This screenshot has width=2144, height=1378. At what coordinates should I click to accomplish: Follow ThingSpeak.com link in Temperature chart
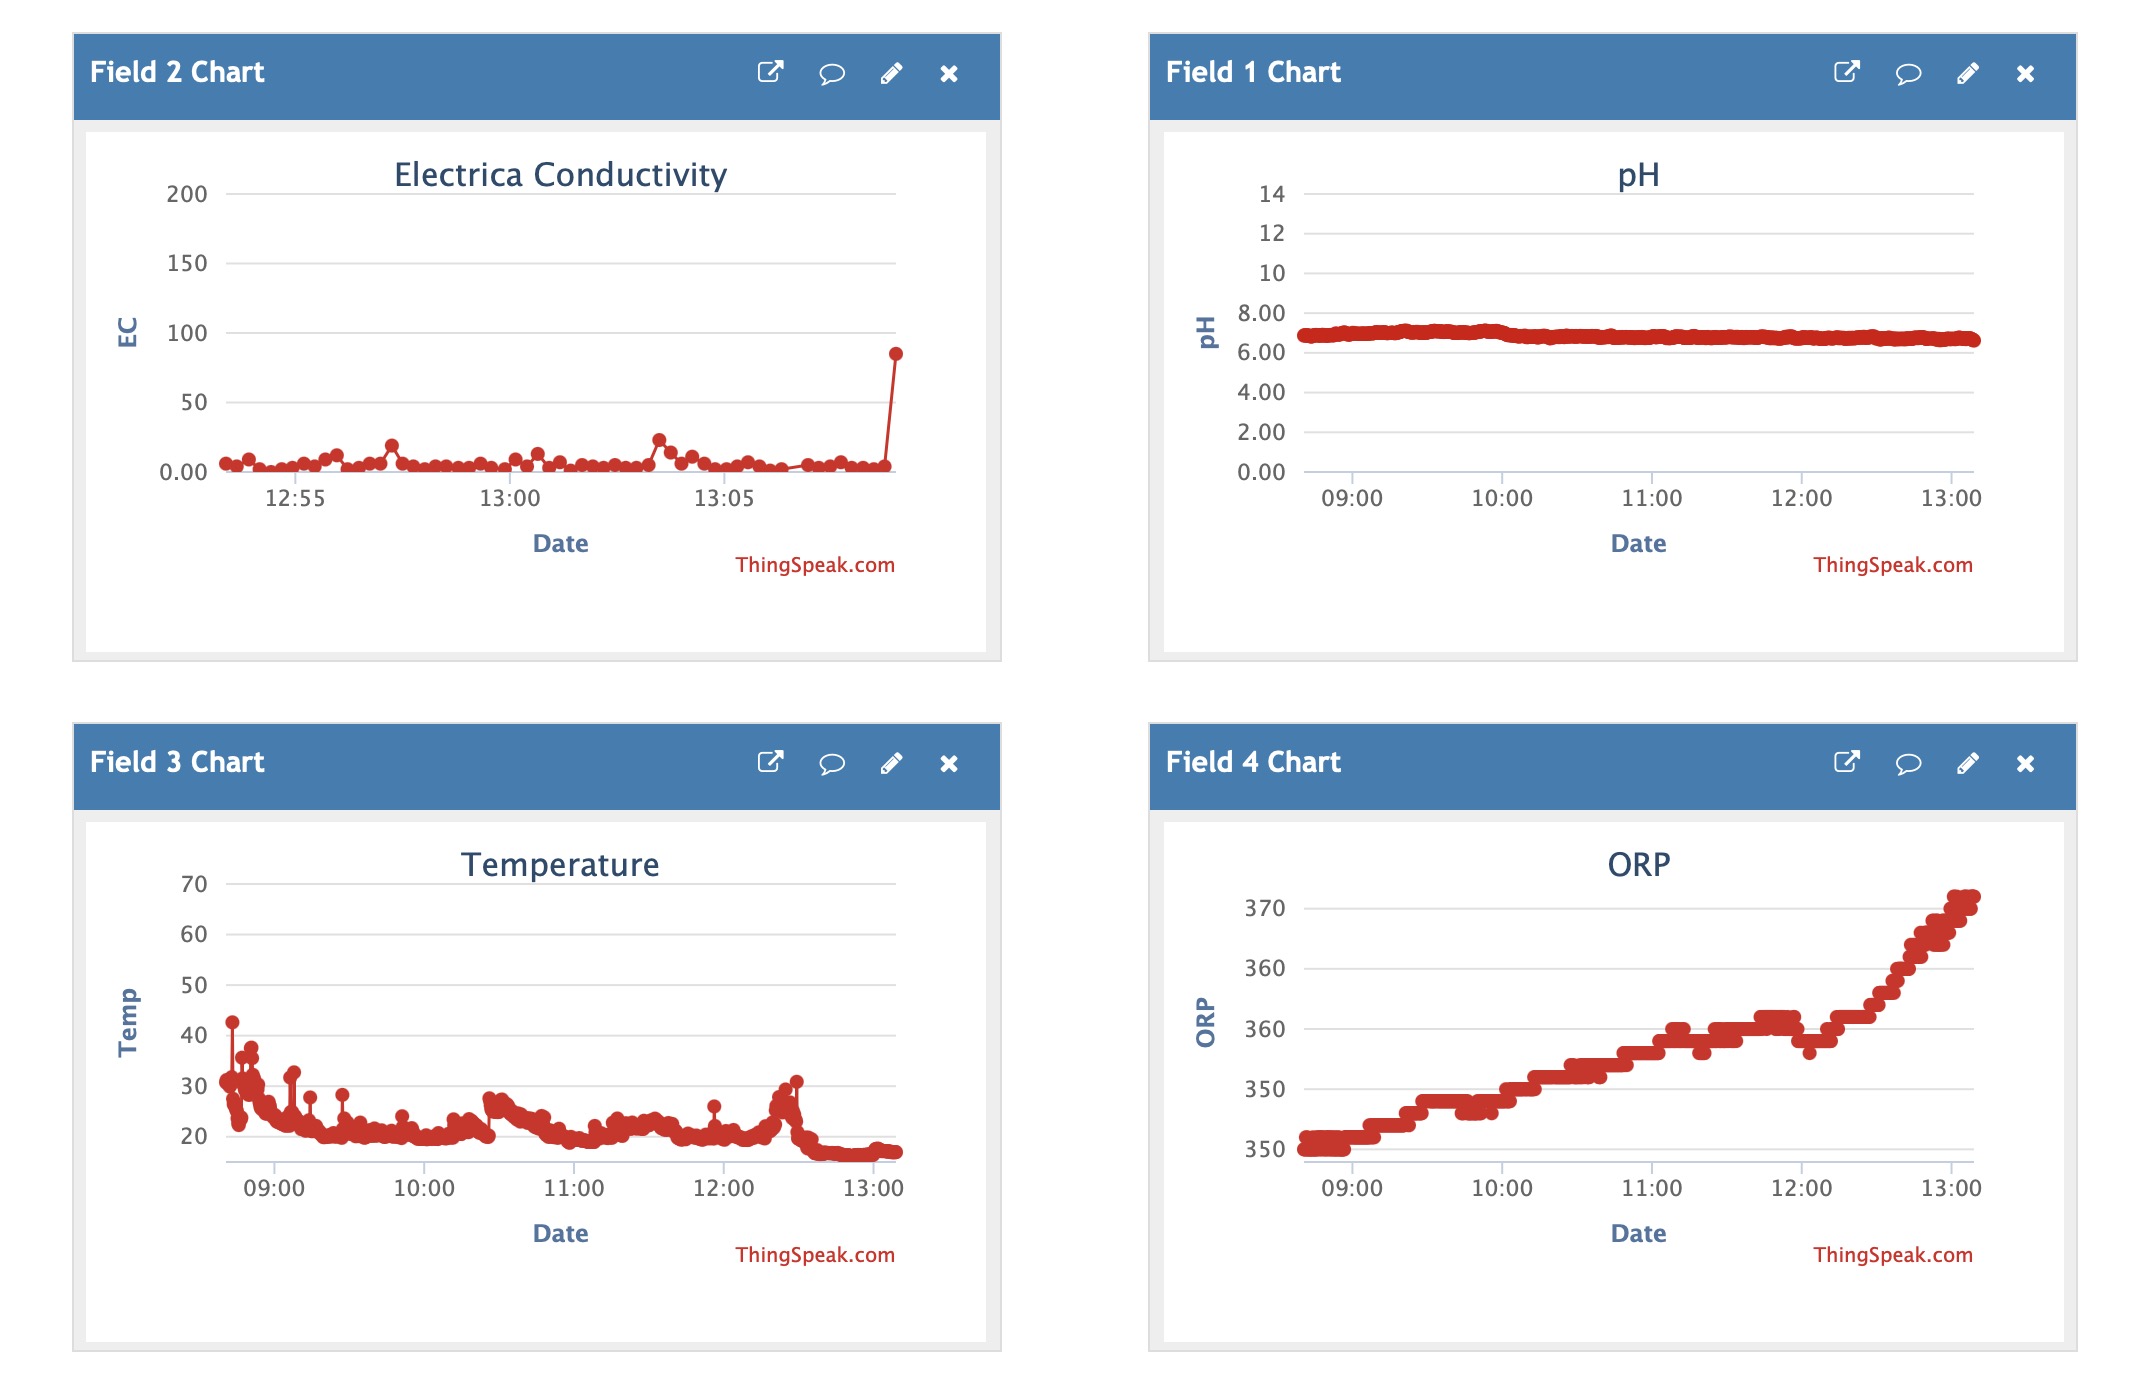pos(815,1255)
